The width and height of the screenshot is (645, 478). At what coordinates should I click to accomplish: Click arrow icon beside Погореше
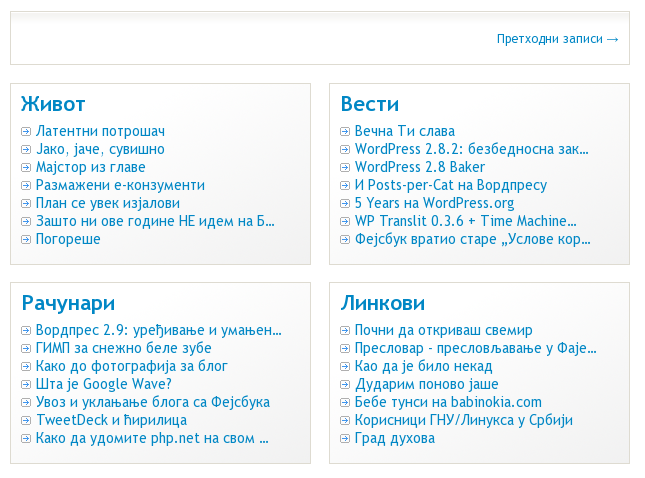(x=26, y=240)
